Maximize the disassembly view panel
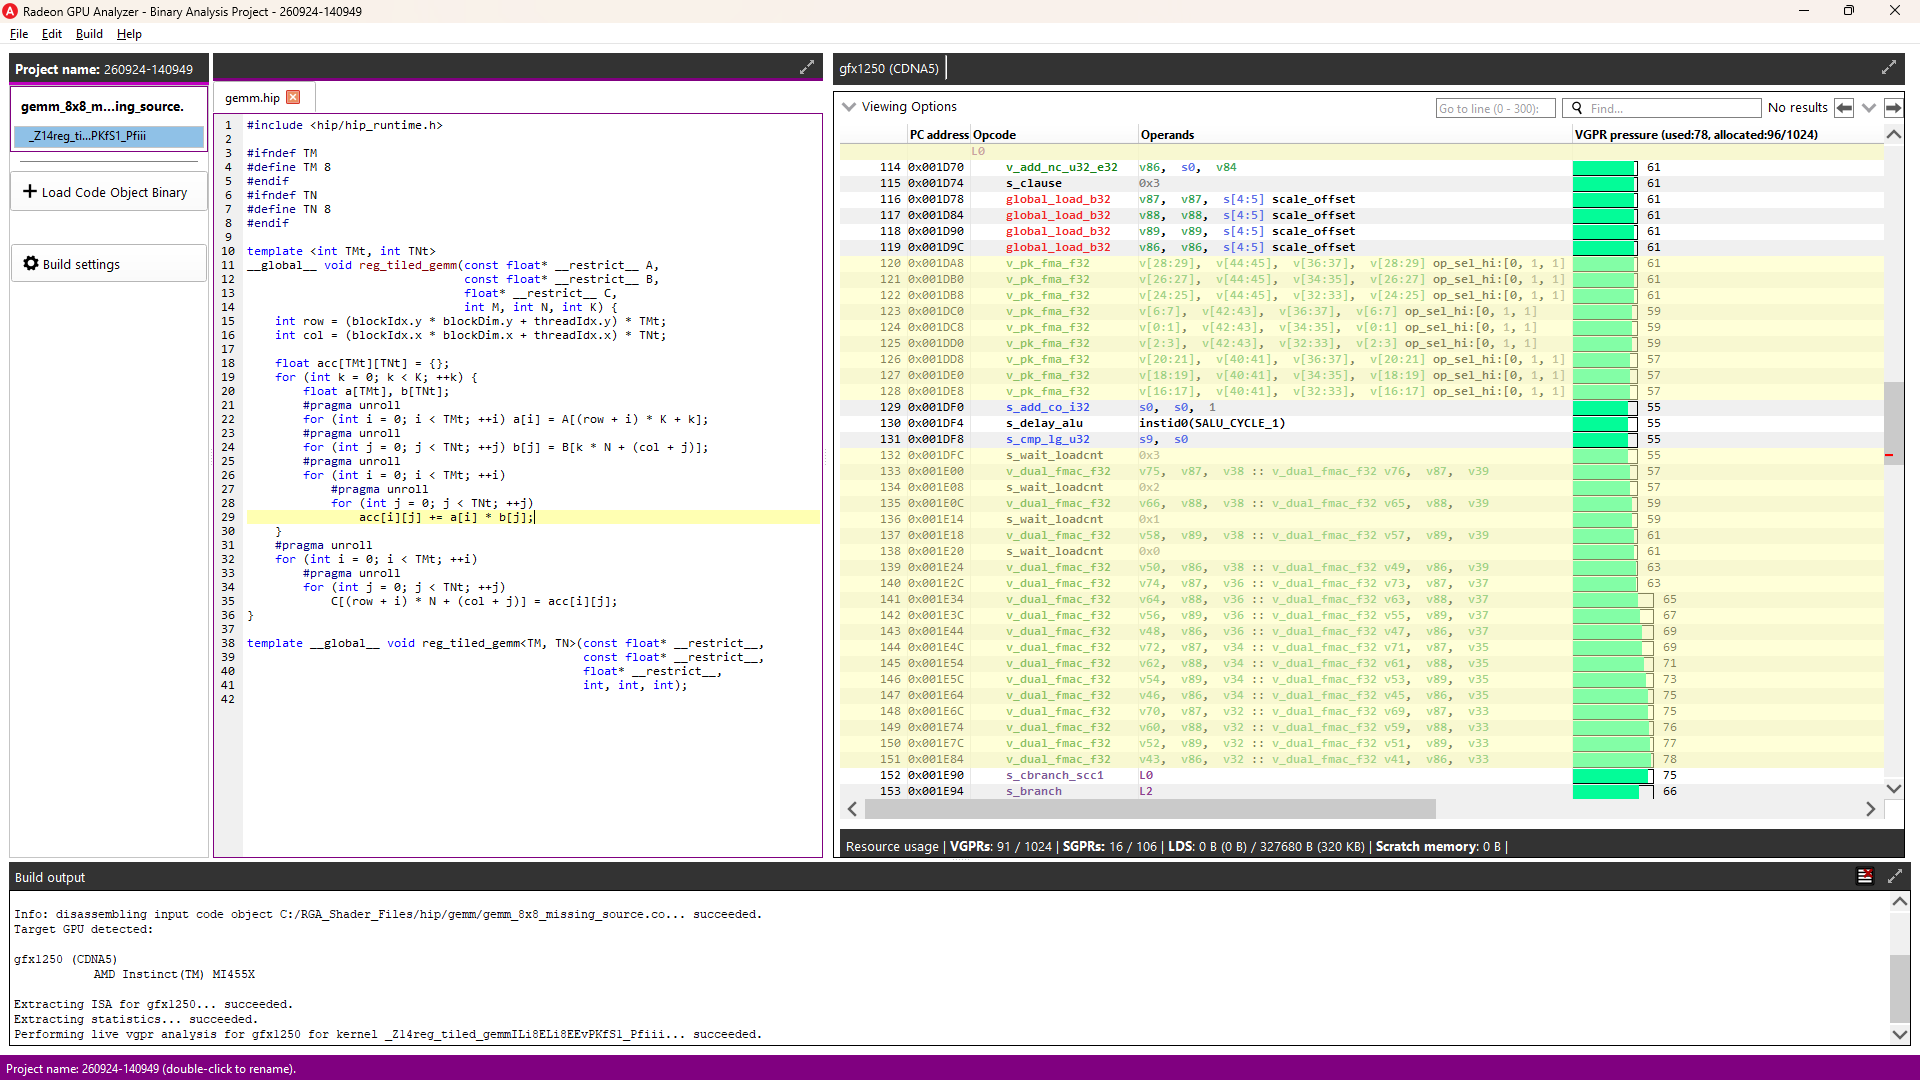Viewport: 1920px width, 1080px height. click(x=1888, y=68)
